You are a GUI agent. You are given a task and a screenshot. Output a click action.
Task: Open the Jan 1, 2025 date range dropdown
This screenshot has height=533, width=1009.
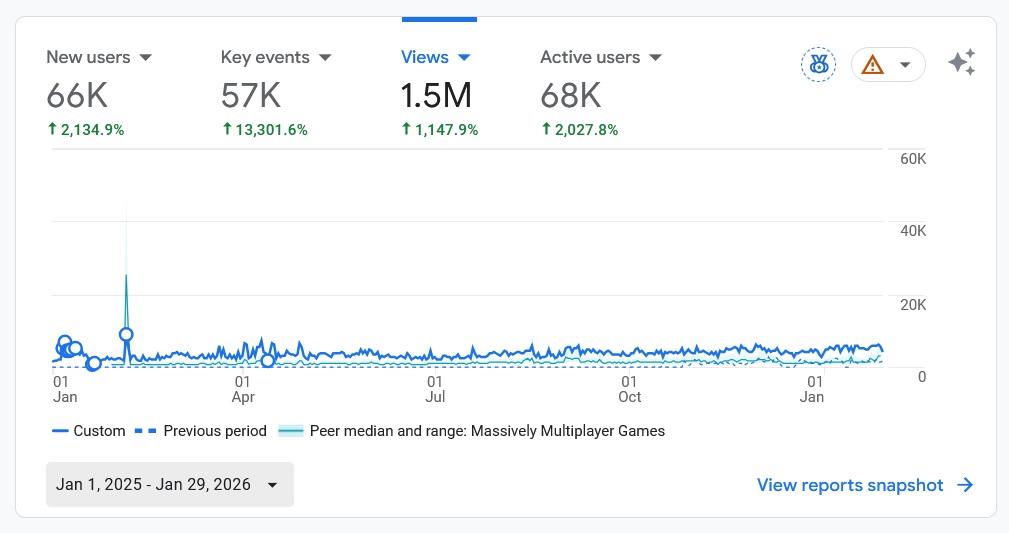(169, 485)
